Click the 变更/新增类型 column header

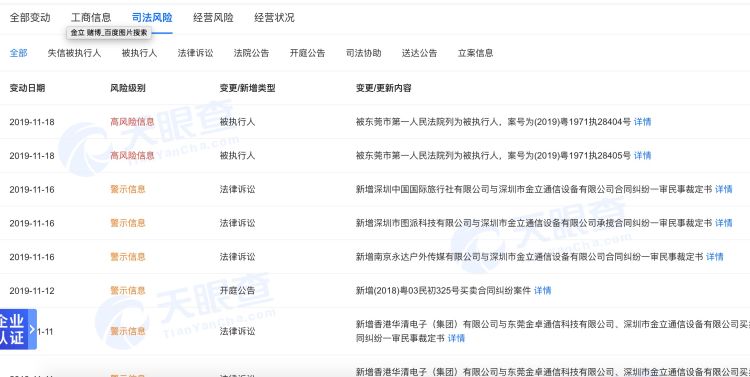(247, 88)
